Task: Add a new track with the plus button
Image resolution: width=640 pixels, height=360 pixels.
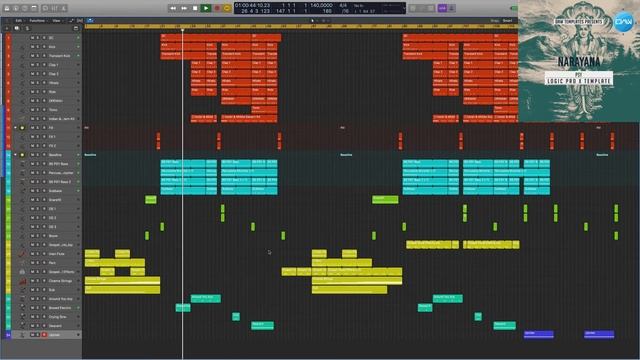Action: tap(7, 29)
